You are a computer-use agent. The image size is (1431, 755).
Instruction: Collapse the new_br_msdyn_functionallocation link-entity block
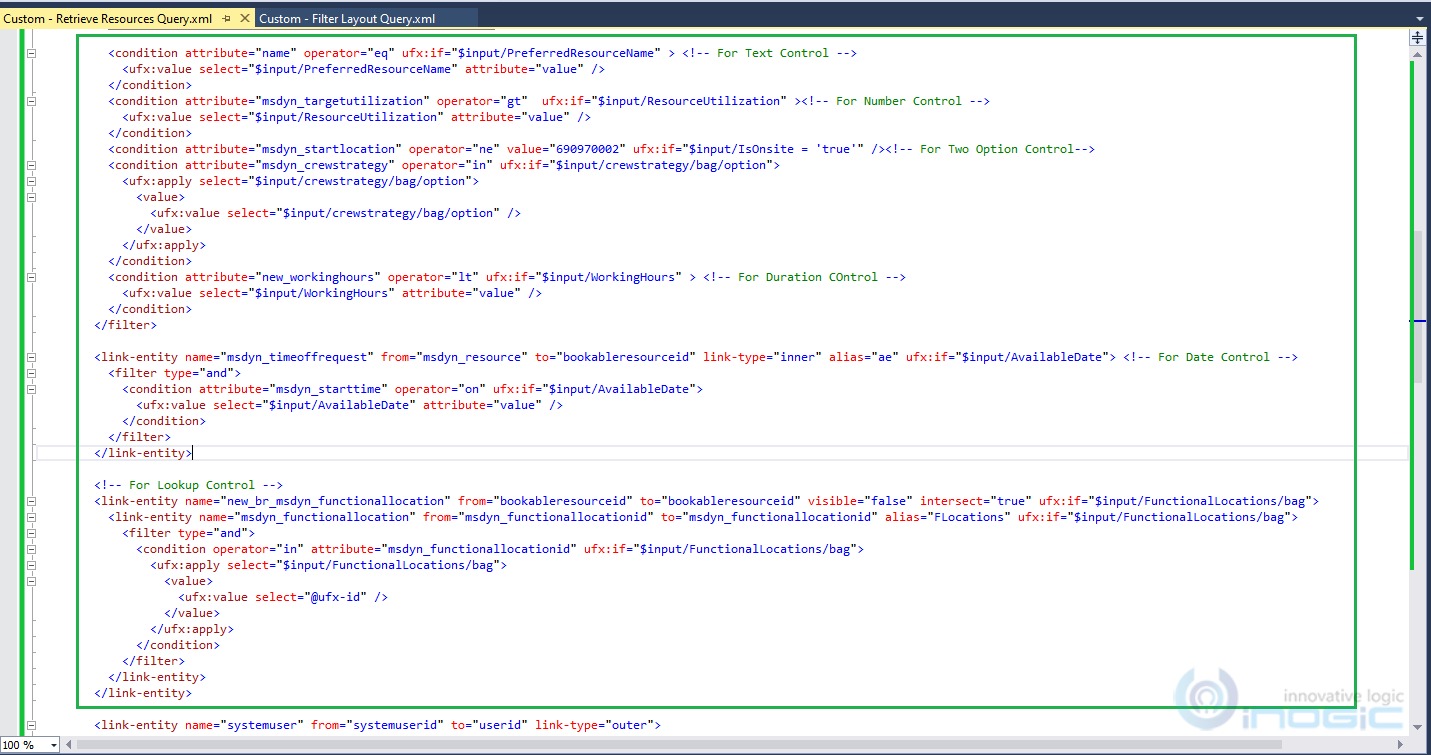click(x=31, y=500)
